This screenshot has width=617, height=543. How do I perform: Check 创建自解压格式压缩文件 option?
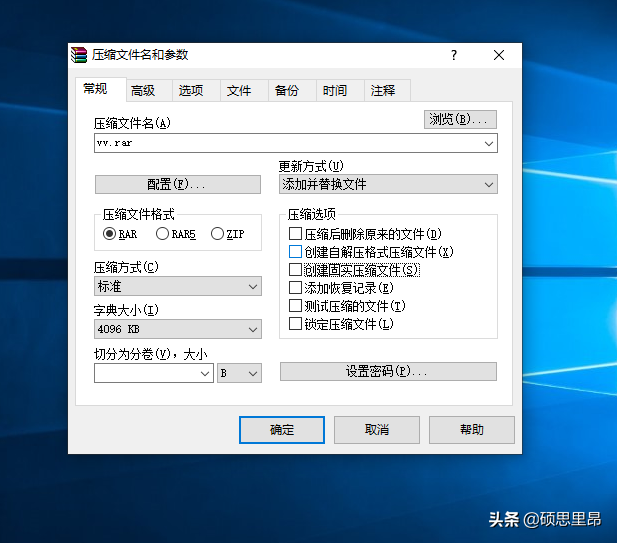tap(295, 252)
